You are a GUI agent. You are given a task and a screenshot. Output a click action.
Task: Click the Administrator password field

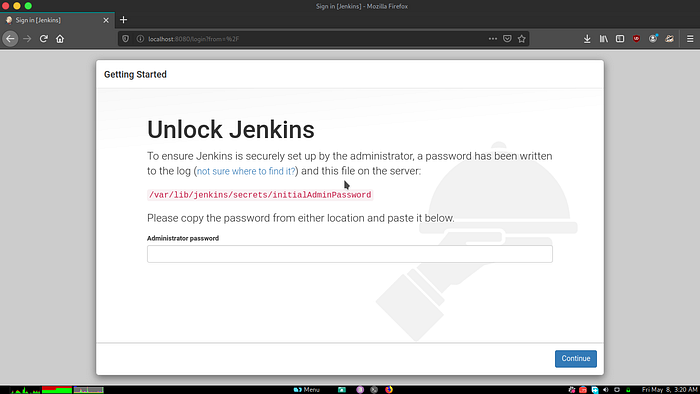tap(350, 254)
